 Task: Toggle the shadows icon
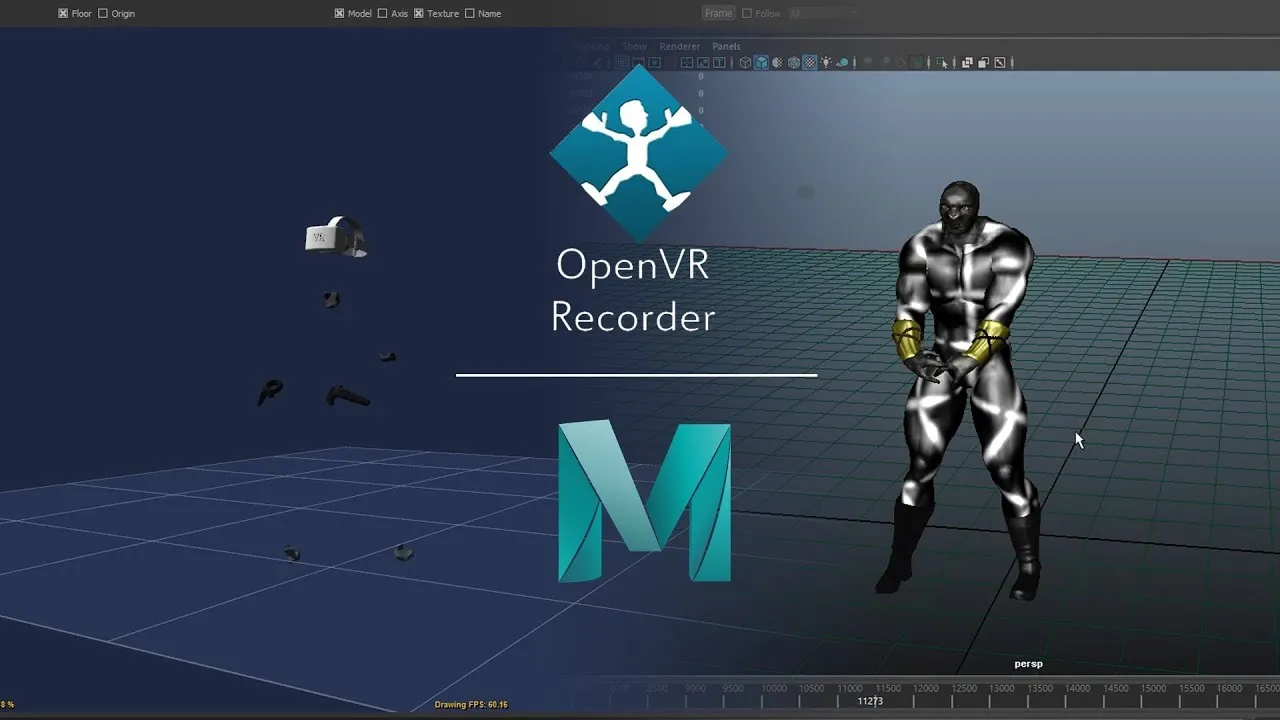(x=843, y=62)
